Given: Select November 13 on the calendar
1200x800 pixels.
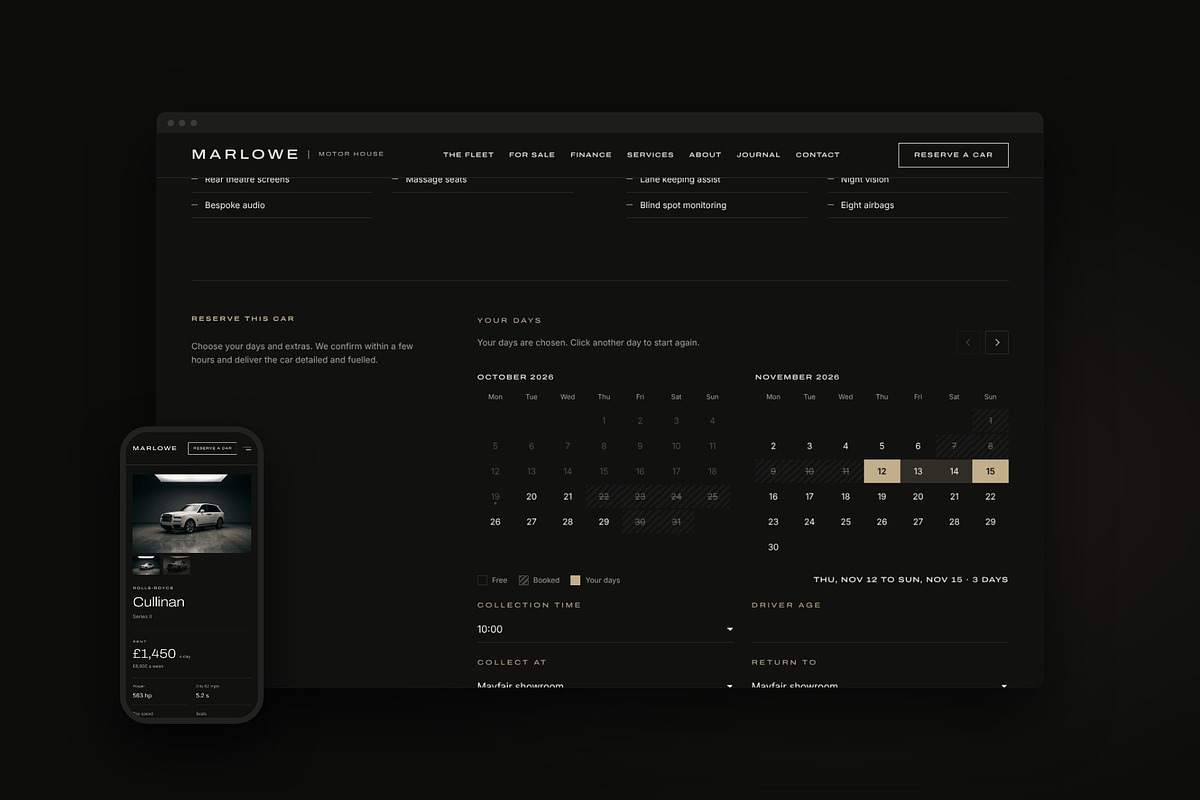Looking at the screenshot, I should 918,471.
